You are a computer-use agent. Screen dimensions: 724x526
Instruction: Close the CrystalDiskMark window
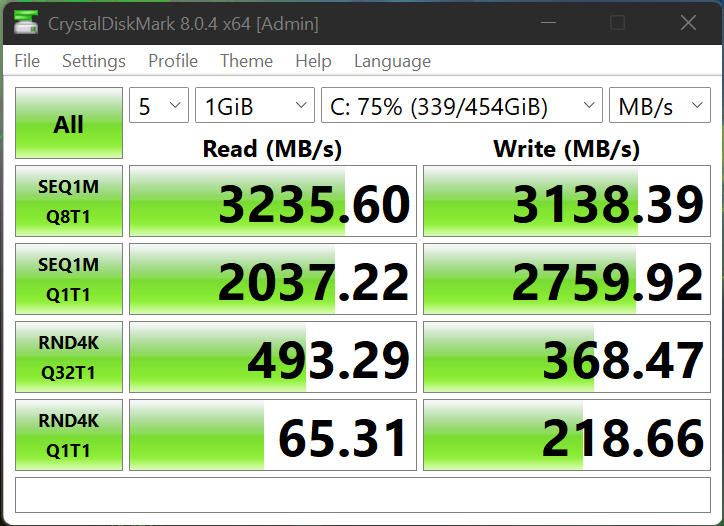pyautogui.click(x=688, y=22)
